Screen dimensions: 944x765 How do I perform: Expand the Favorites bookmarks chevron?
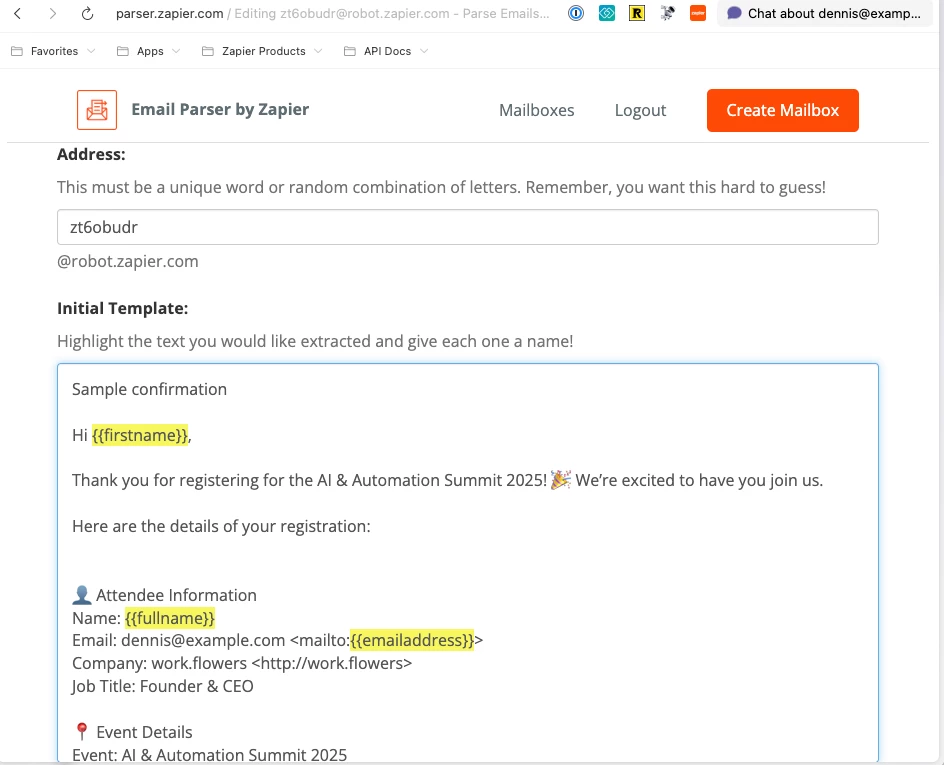[91, 51]
